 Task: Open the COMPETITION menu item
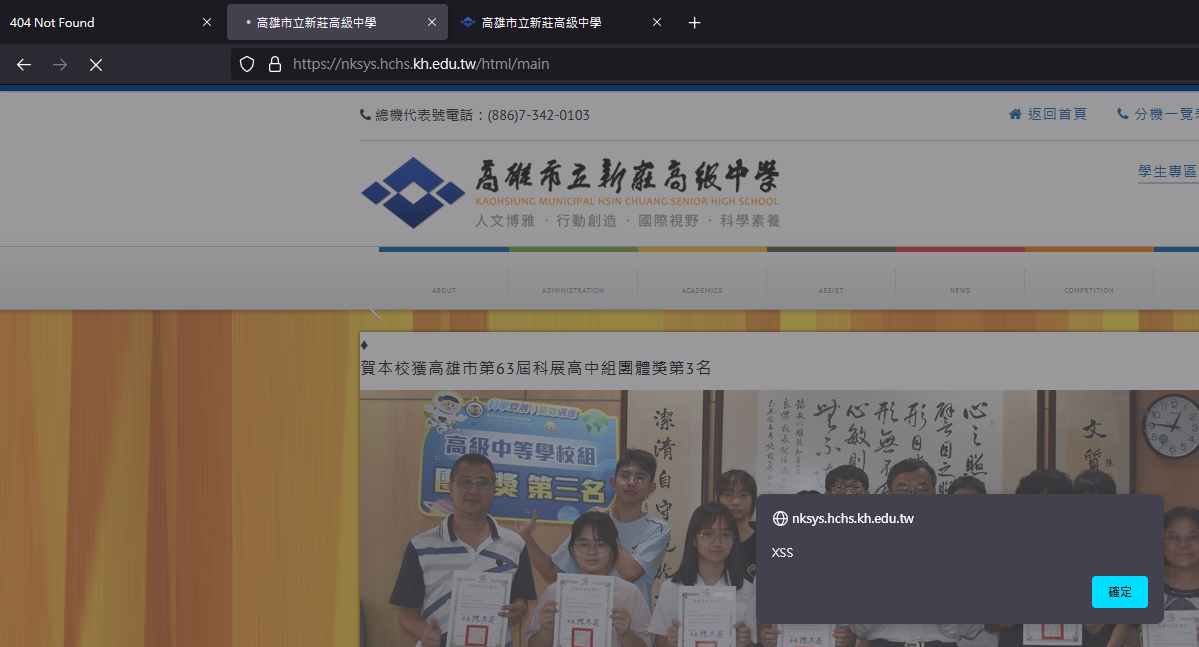(x=1089, y=291)
